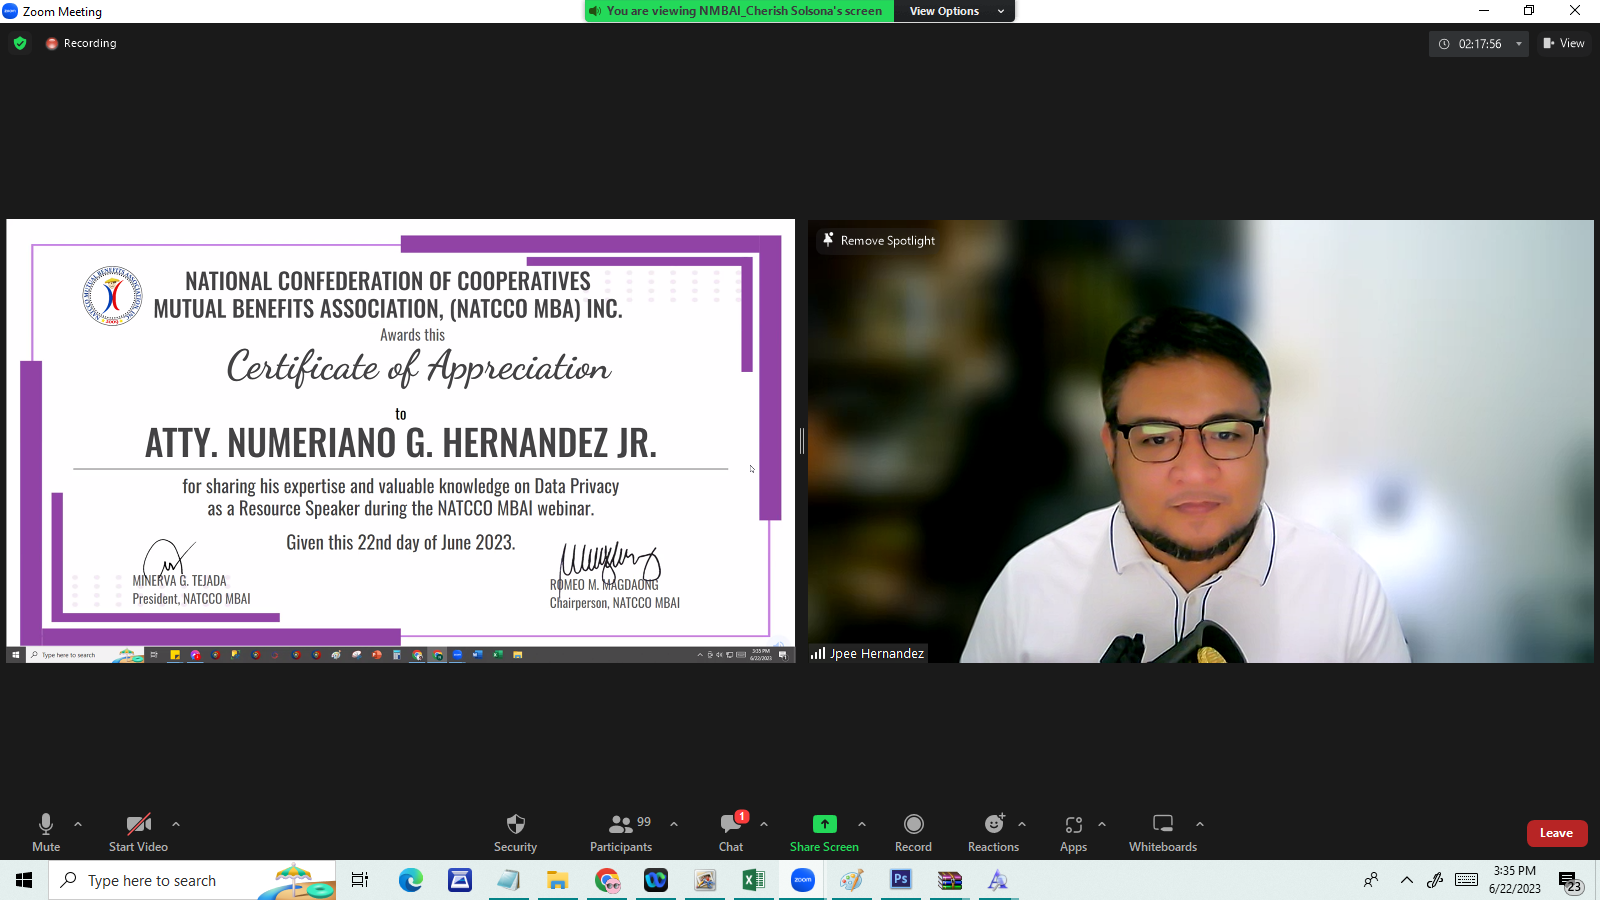Image resolution: width=1600 pixels, height=900 pixels.
Task: Open WinRAR from the taskbar
Action: point(949,880)
